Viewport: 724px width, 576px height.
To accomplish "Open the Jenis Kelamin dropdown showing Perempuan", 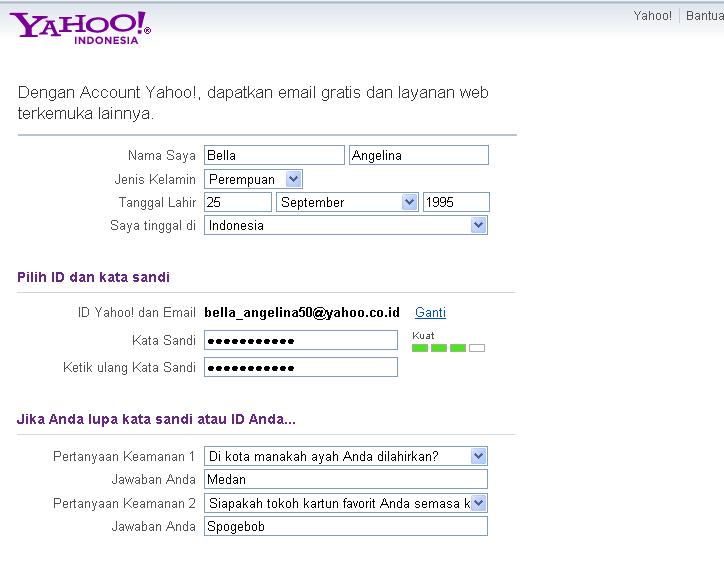I will coord(253,179).
